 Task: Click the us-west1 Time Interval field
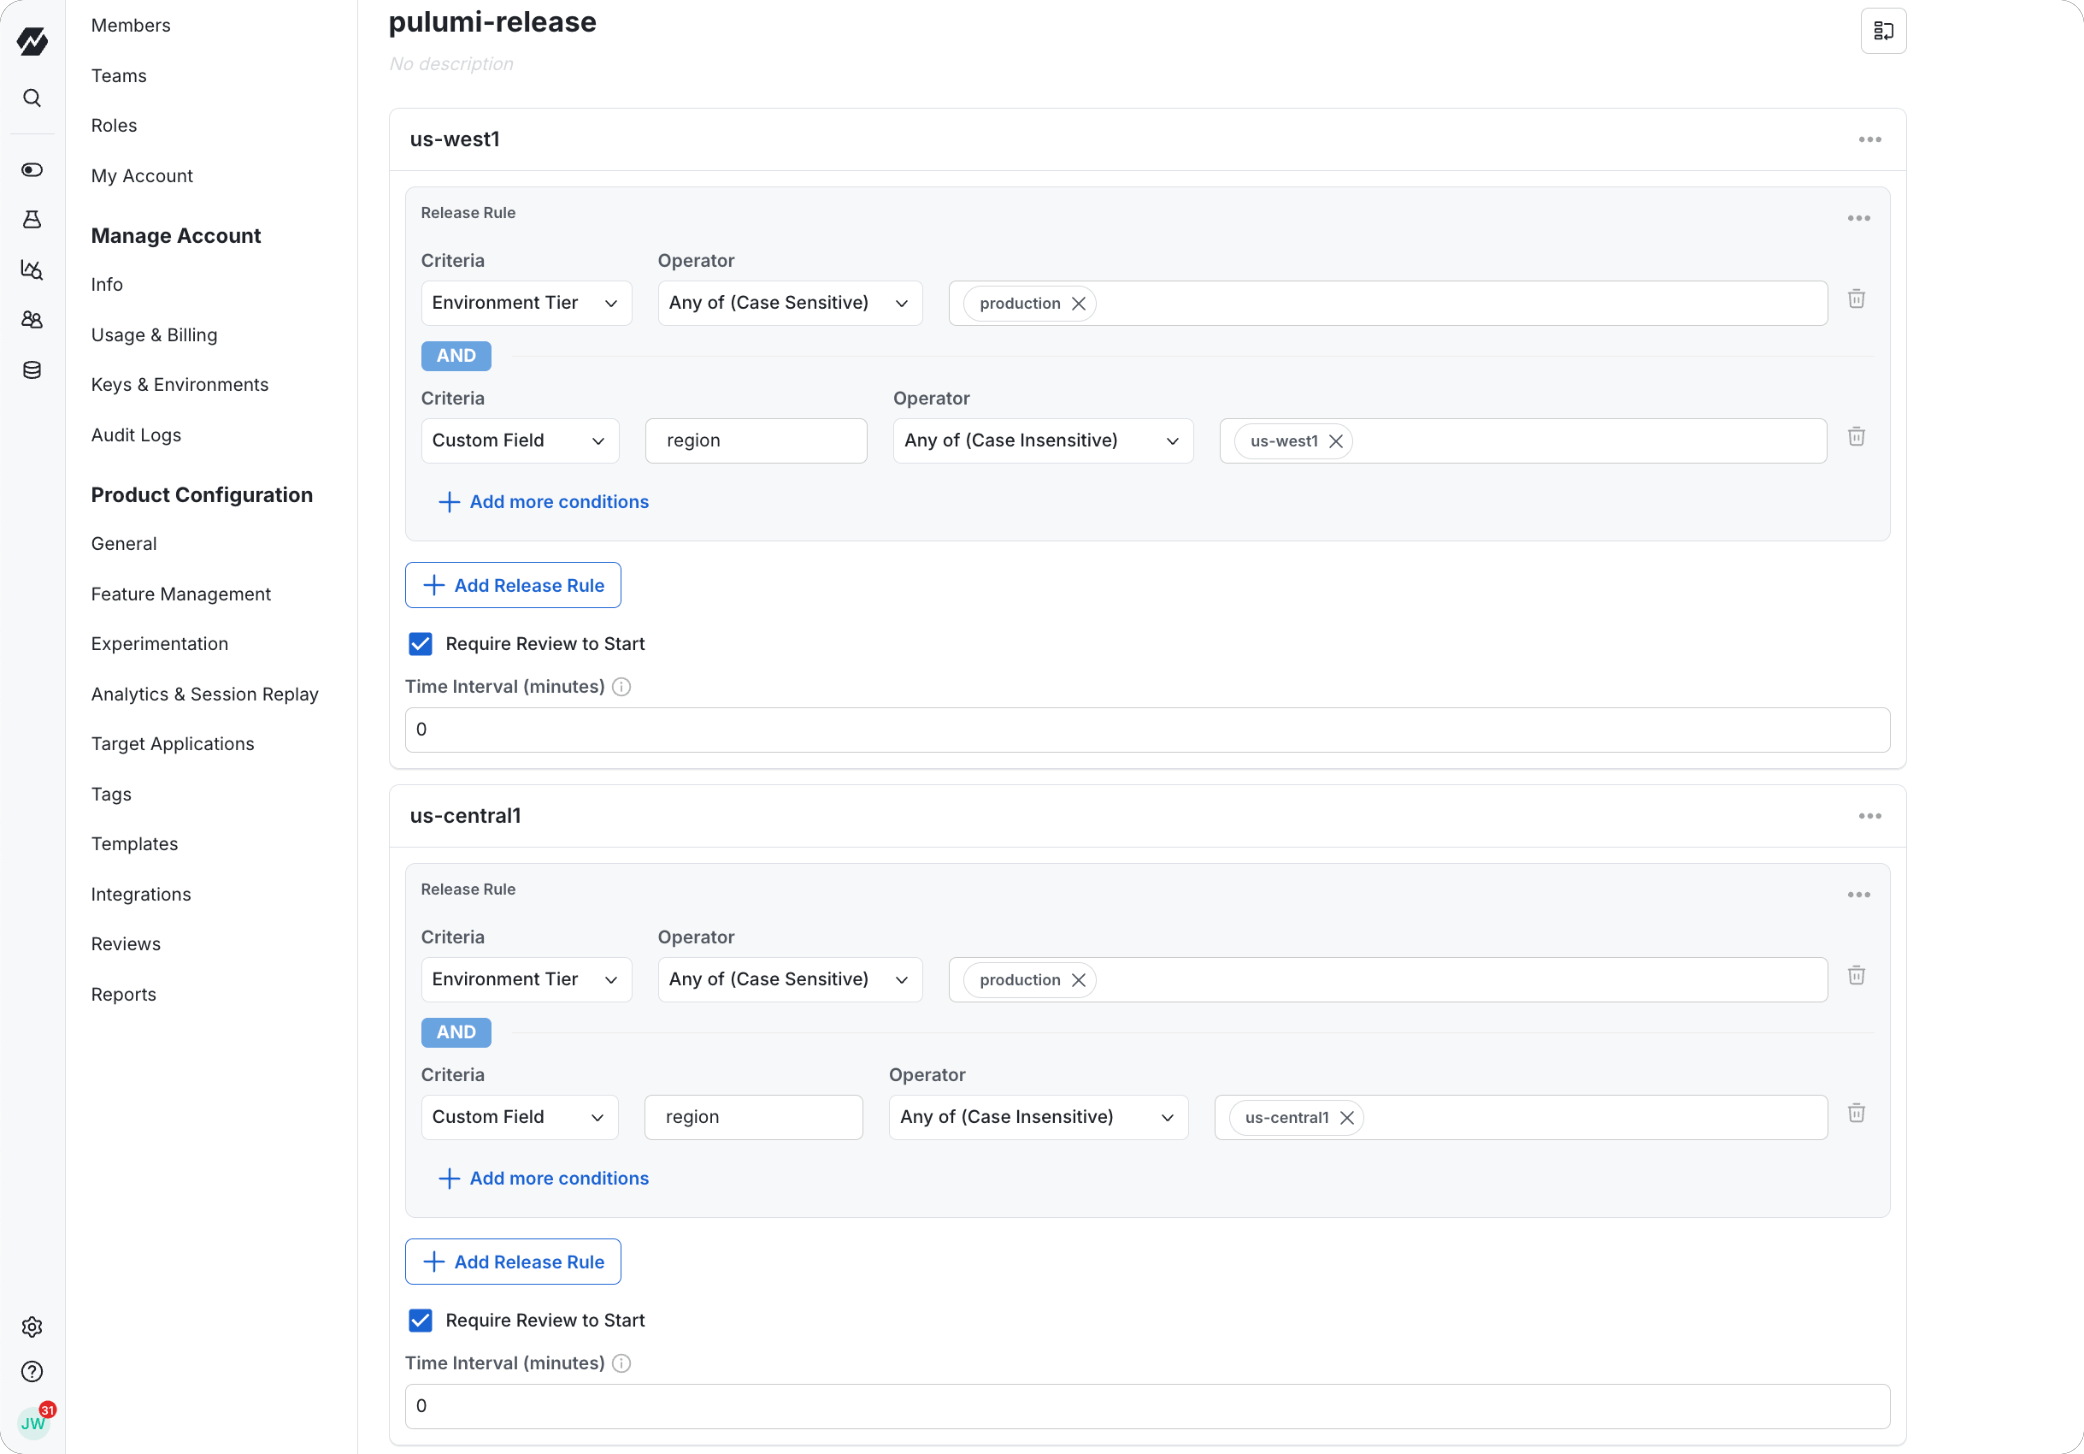[1147, 730]
